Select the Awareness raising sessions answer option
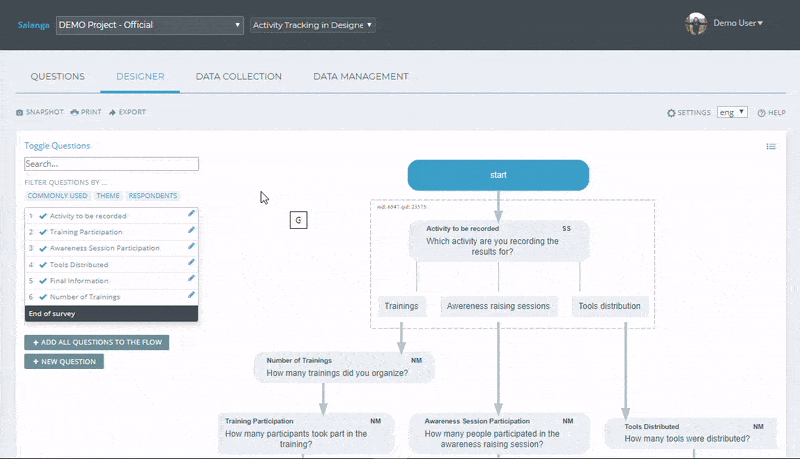The image size is (800, 459). coord(498,306)
